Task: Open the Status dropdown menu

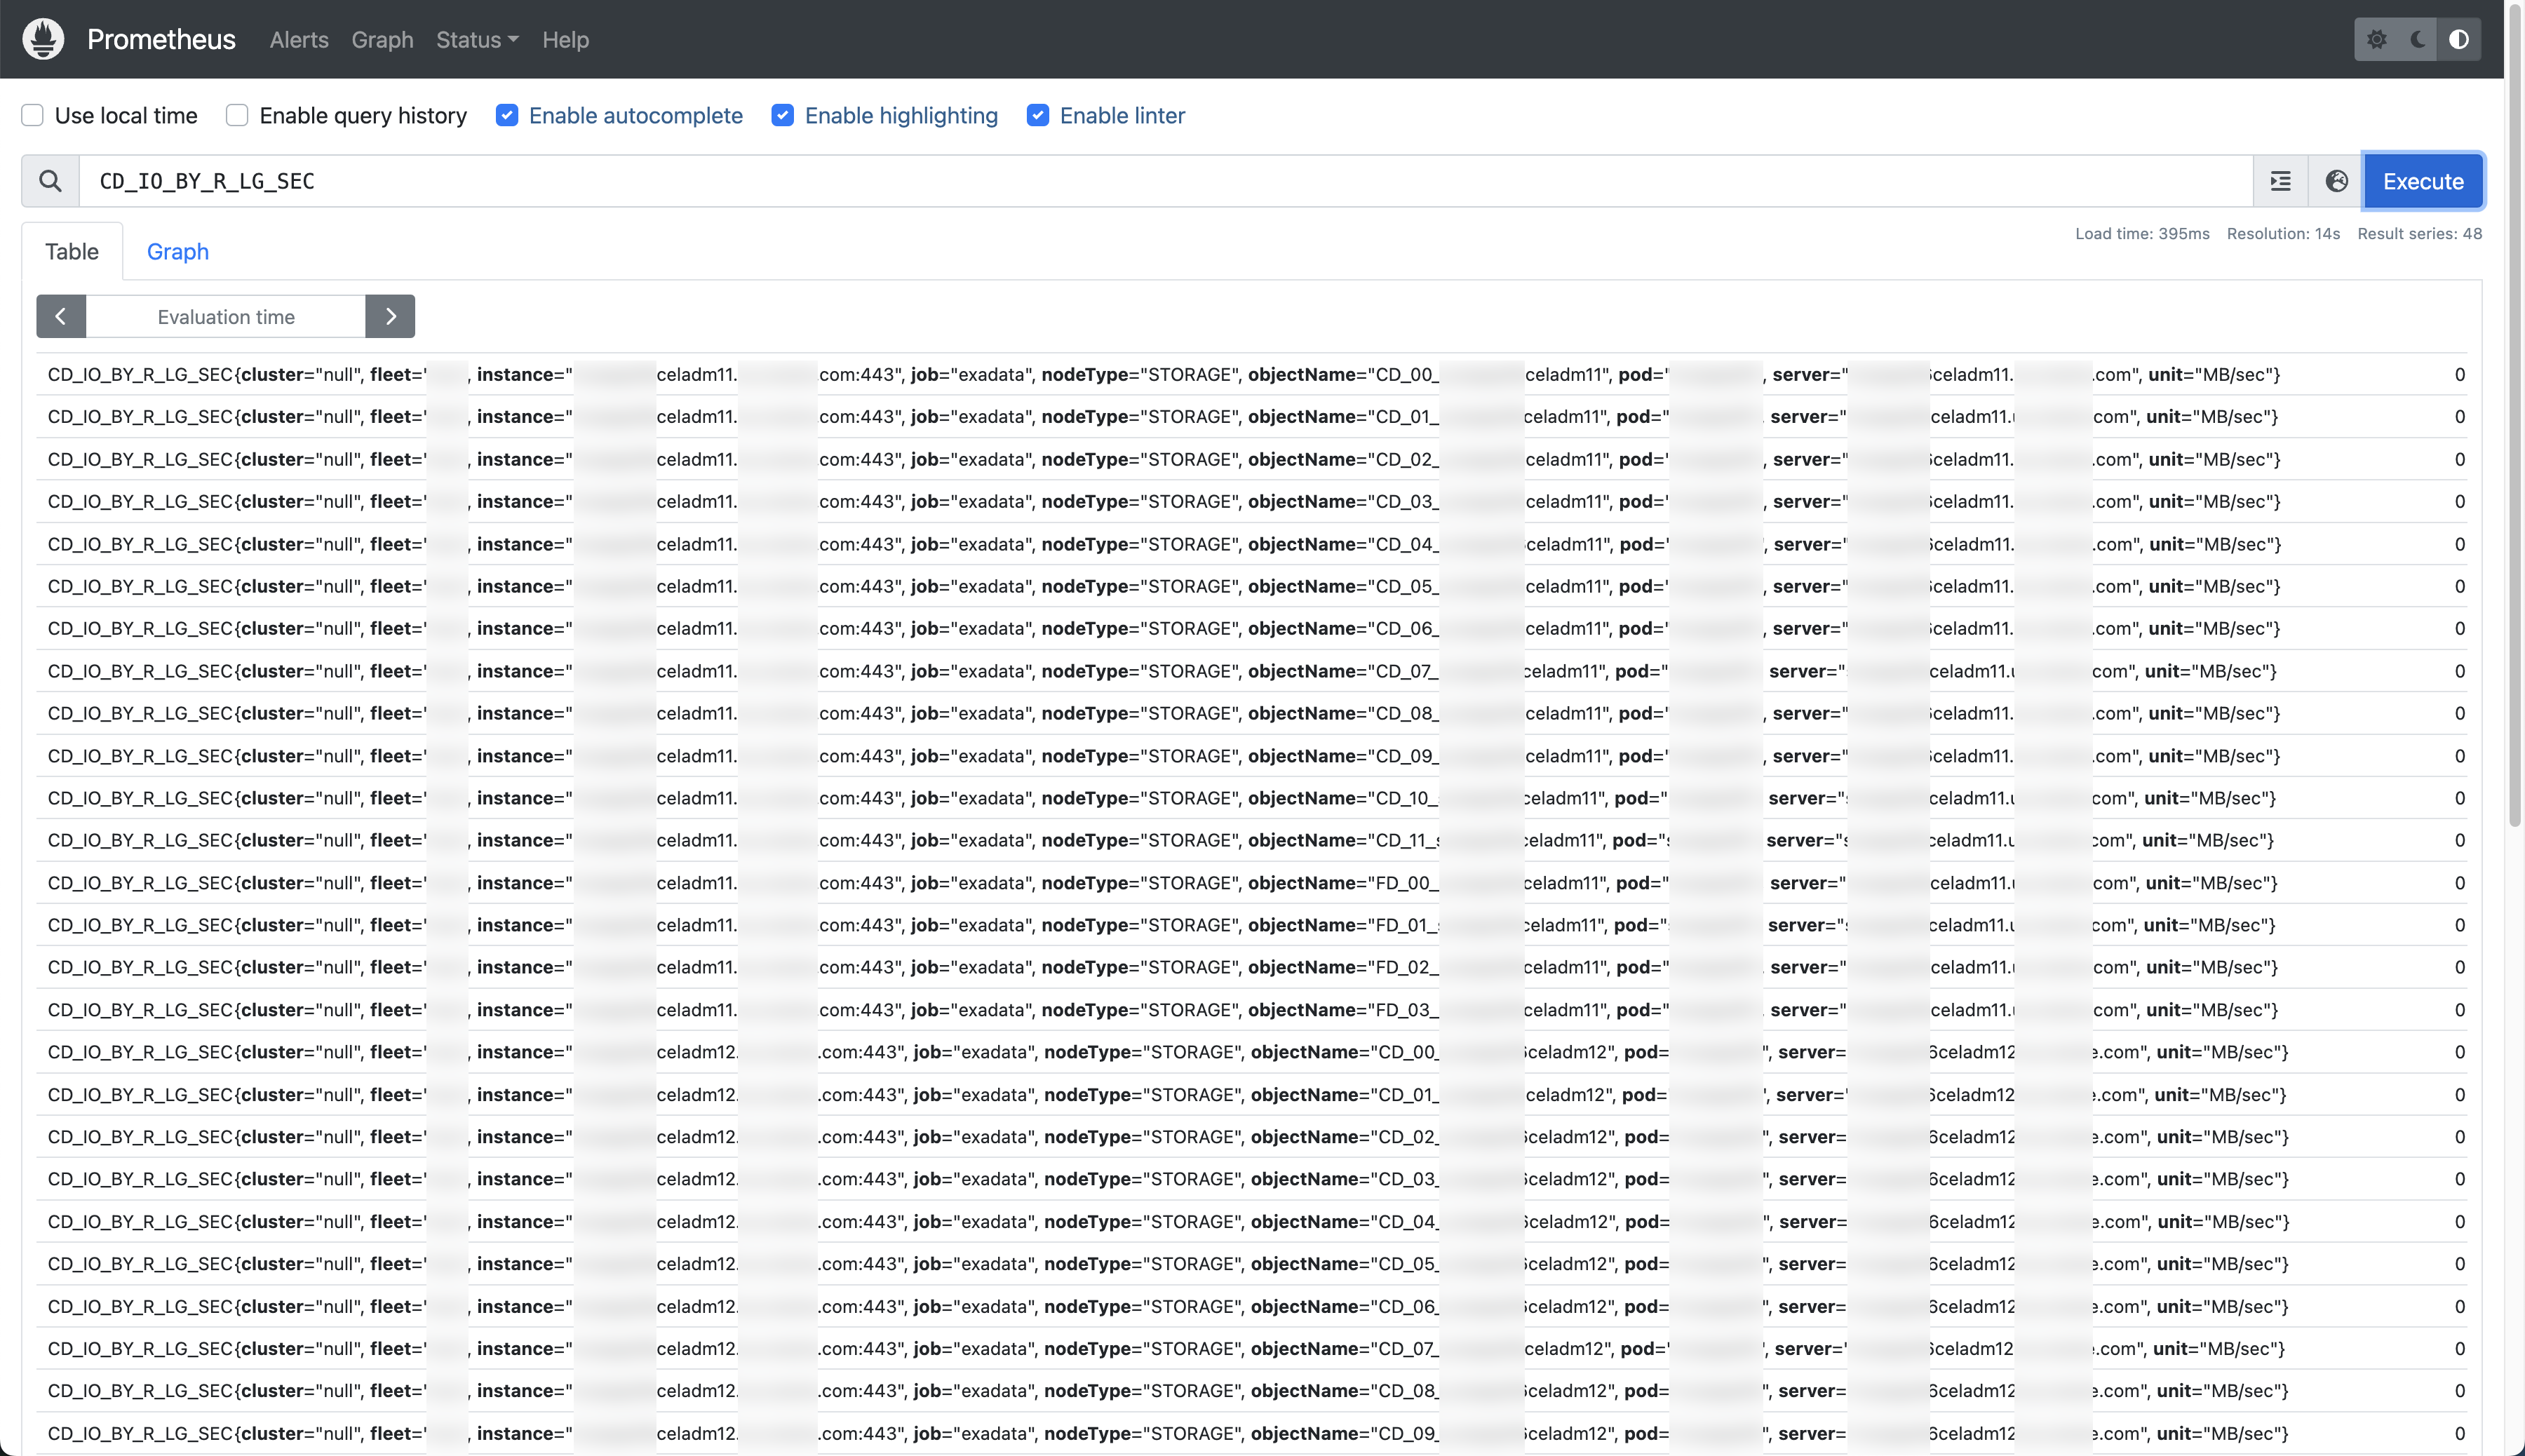Action: point(477,40)
